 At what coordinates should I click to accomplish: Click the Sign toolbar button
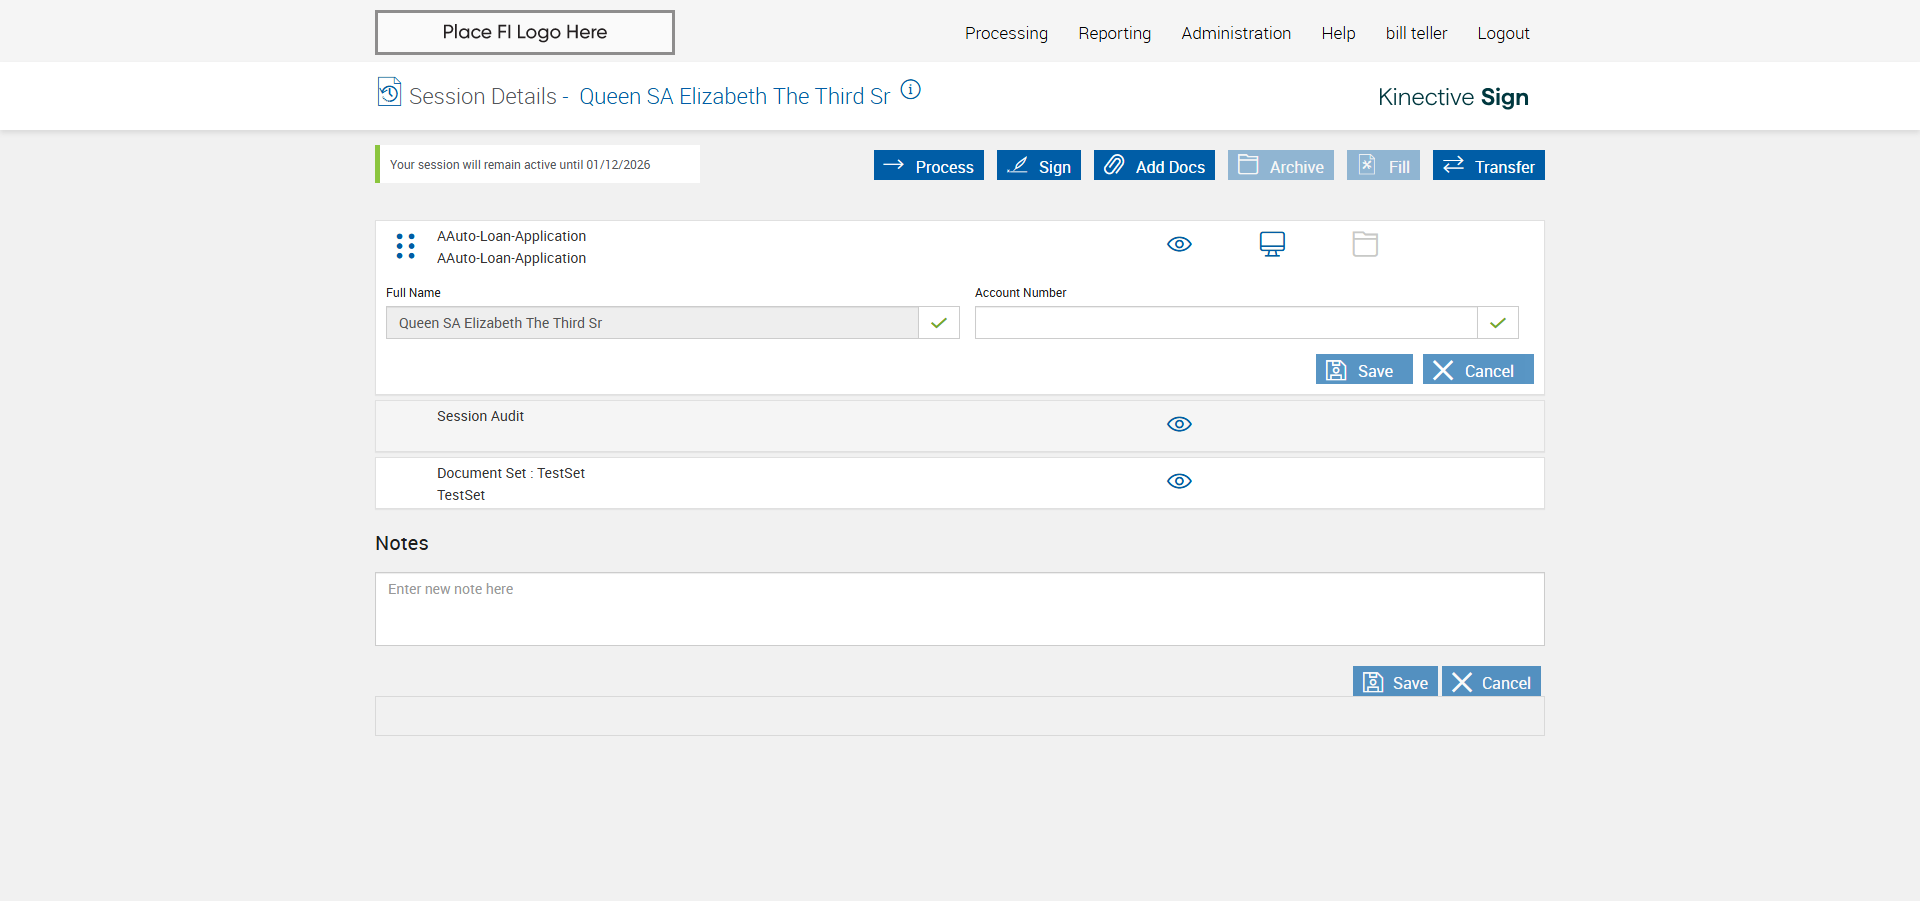(1038, 166)
